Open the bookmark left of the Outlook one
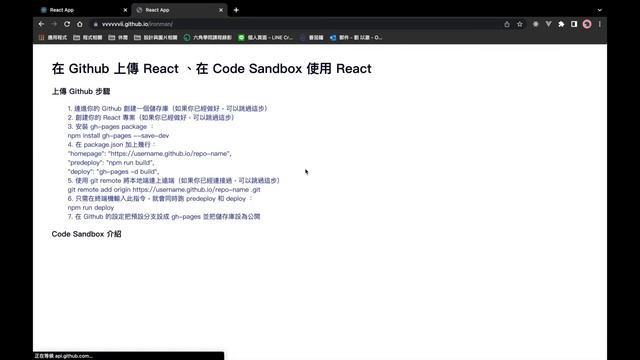Screen dimensions: 640x360 [311, 38]
